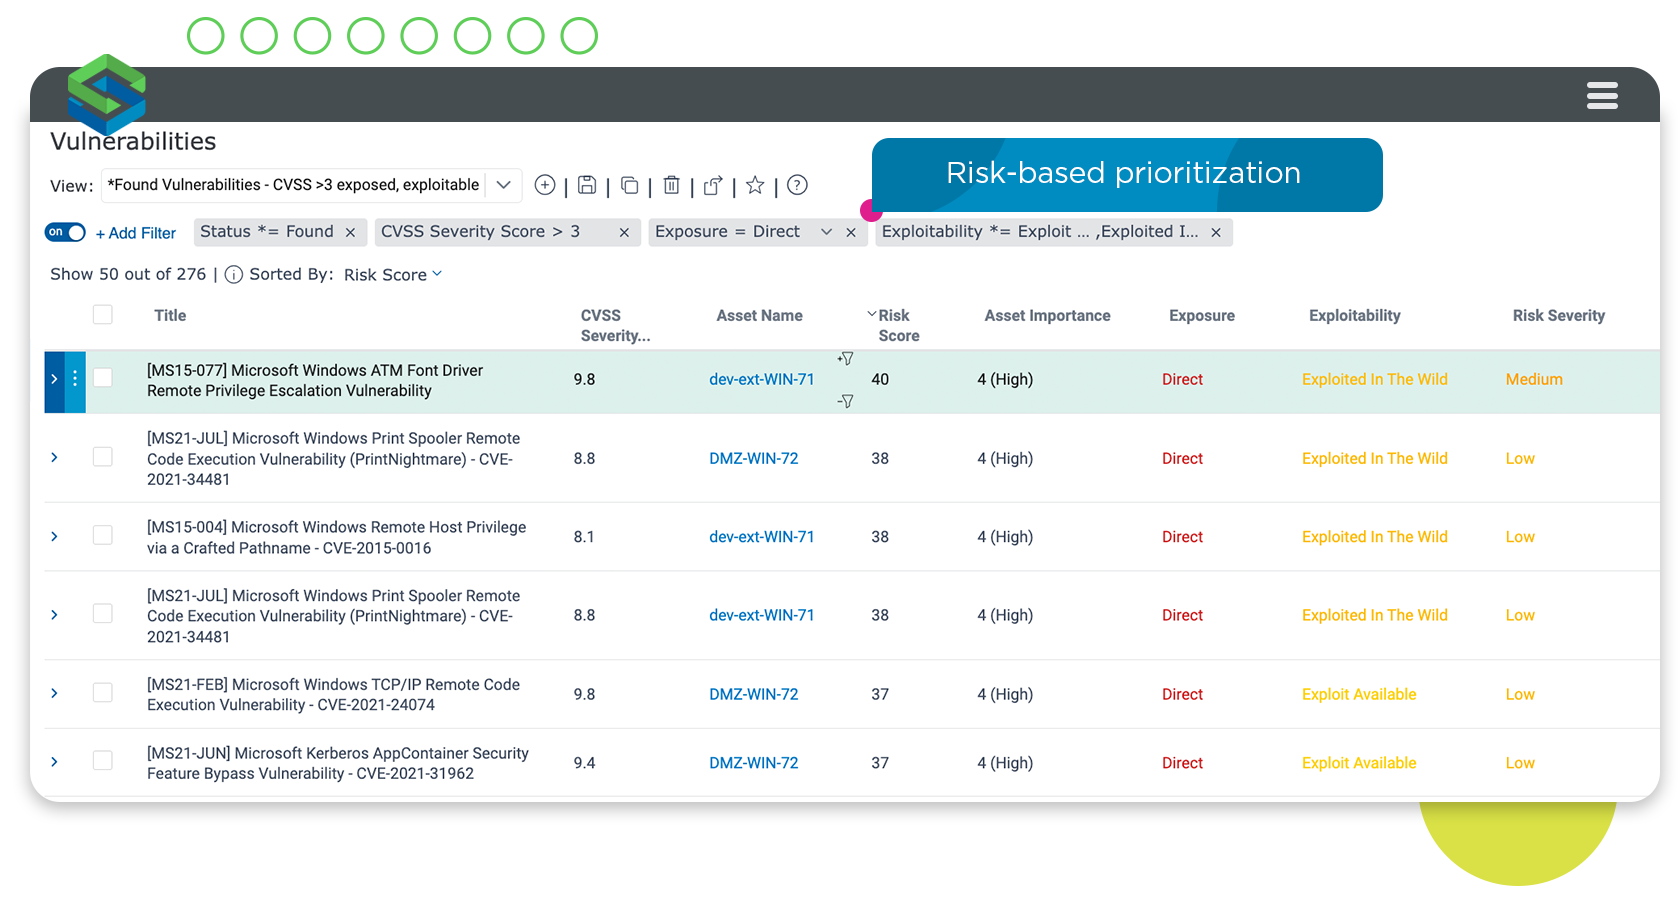The height and width of the screenshot is (902, 1680).
Task: Expand the MS21-JUN Kerberos row
Action: pyautogui.click(x=54, y=762)
